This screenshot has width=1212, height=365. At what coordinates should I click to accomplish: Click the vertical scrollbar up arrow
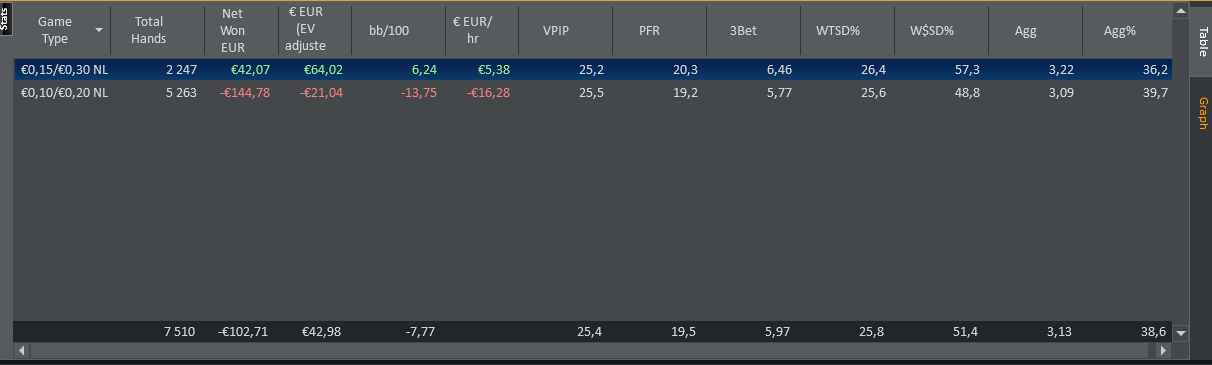coord(1181,12)
